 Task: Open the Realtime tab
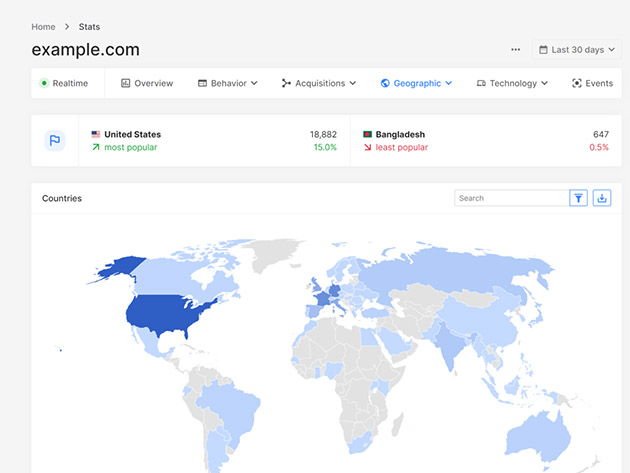pos(64,83)
